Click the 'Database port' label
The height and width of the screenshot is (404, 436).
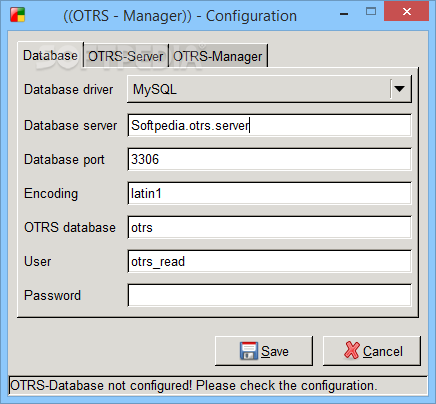[64, 160]
